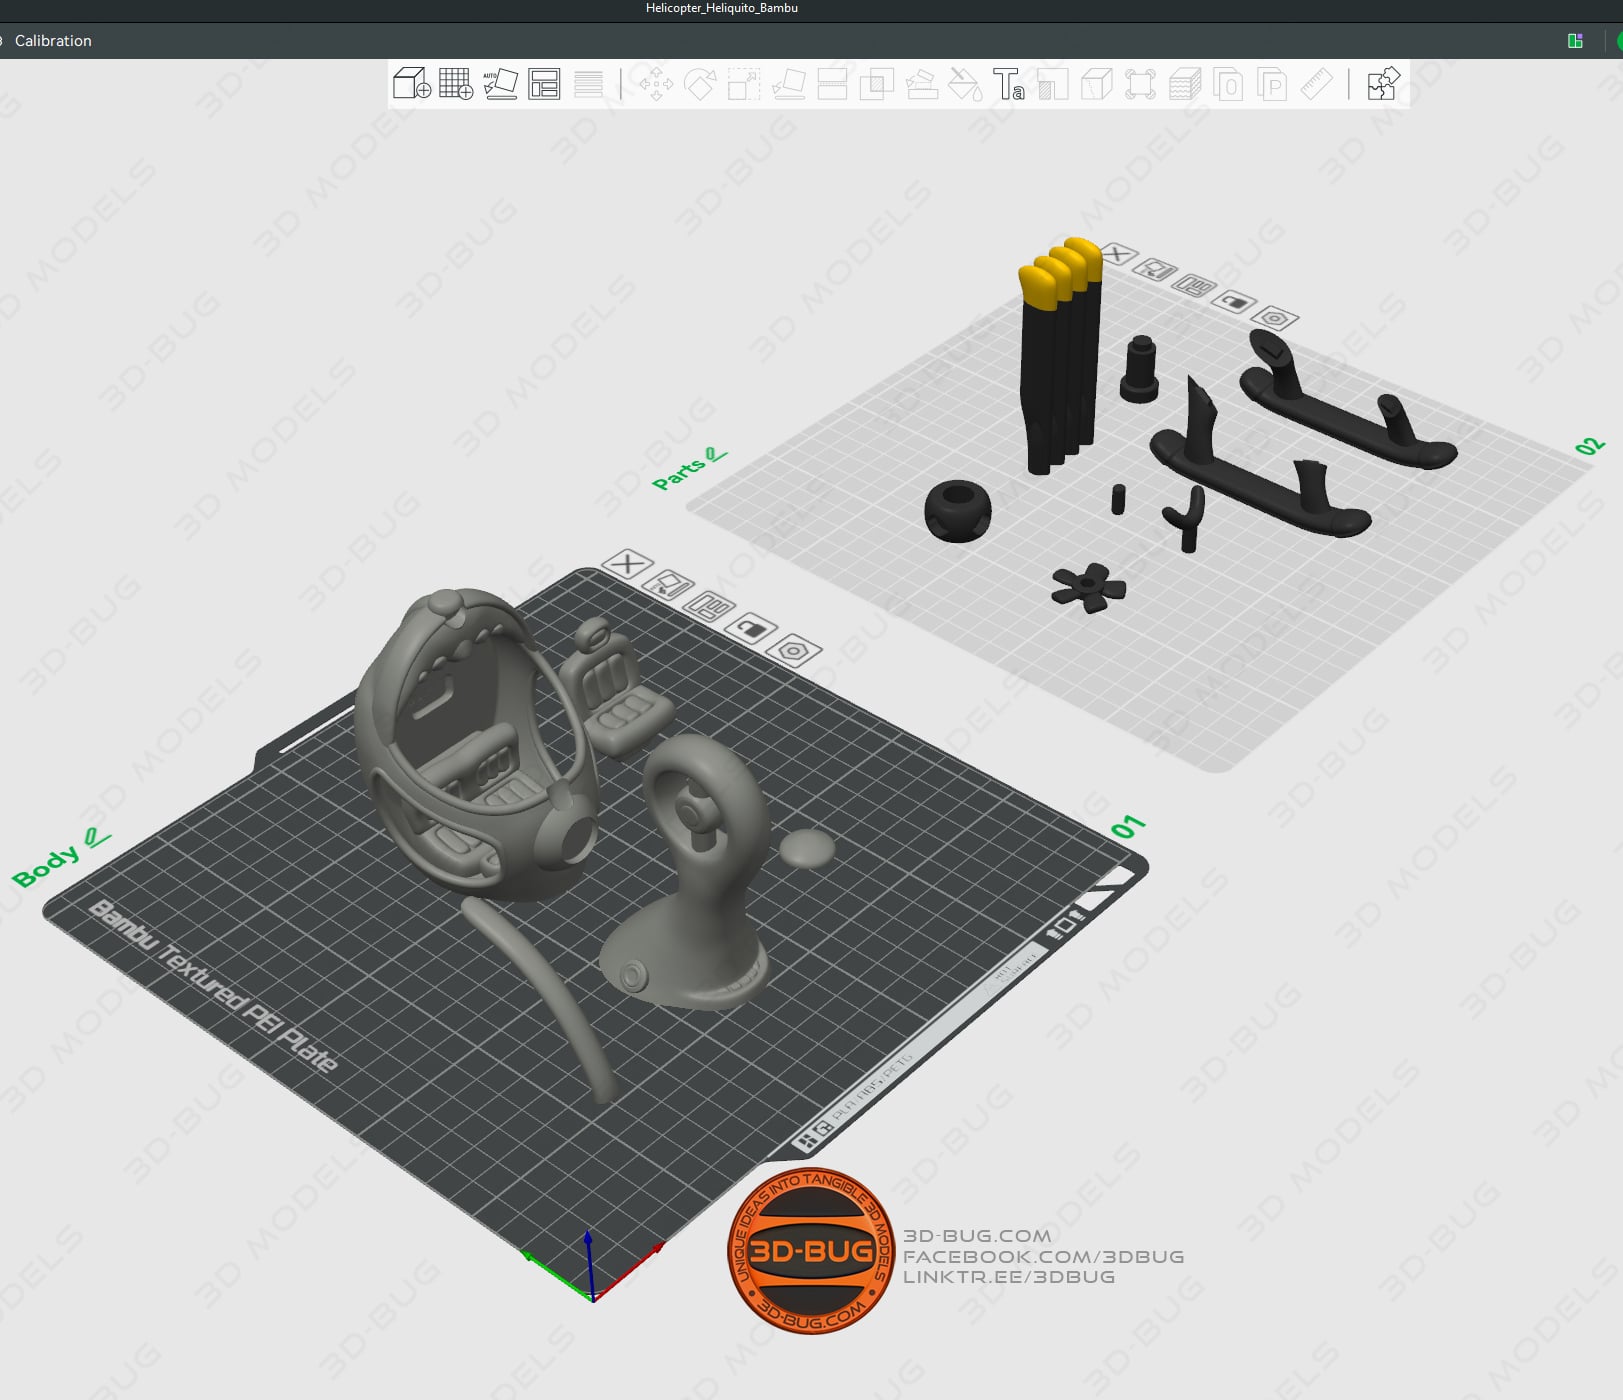Screen dimensions: 1623x1400
Task: Select the Rotate tool
Action: [700, 84]
